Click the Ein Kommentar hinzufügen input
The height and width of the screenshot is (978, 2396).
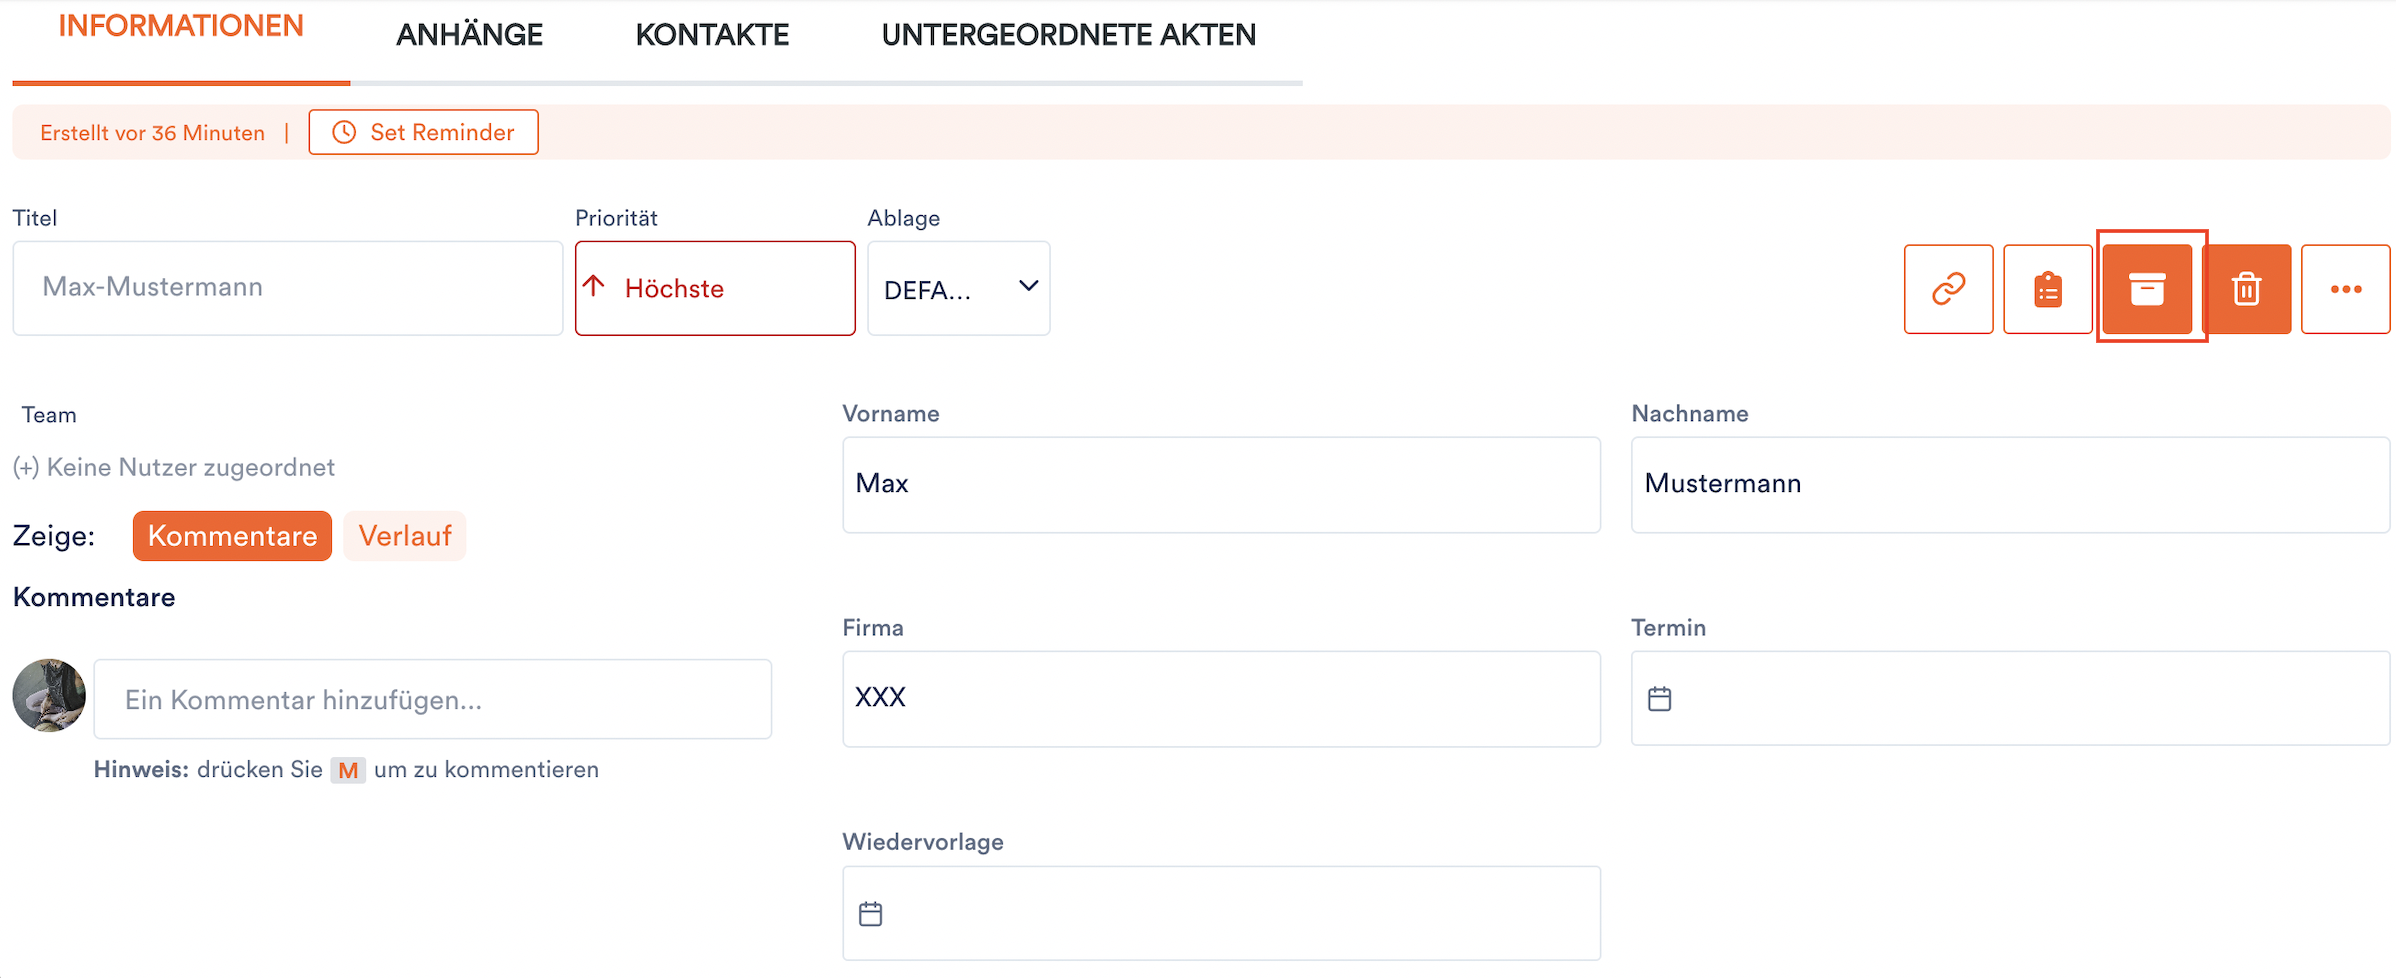coord(432,699)
